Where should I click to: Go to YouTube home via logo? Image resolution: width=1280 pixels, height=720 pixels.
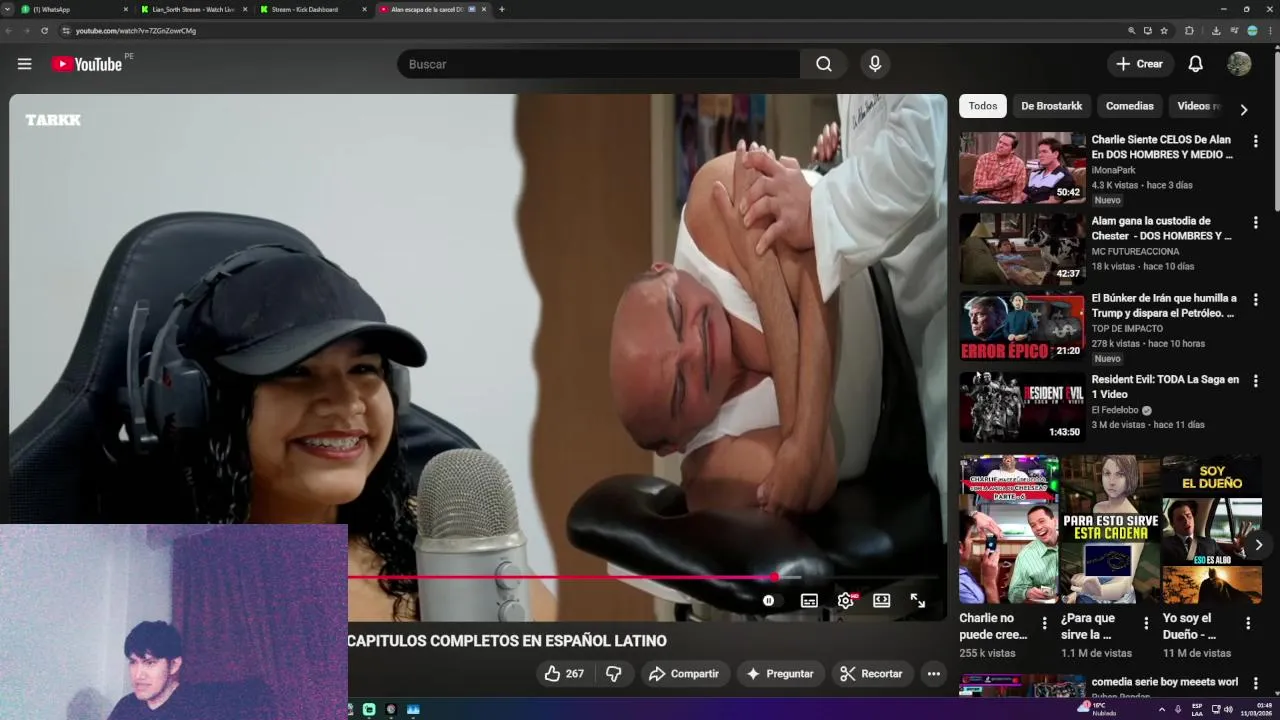pyautogui.click(x=87, y=64)
